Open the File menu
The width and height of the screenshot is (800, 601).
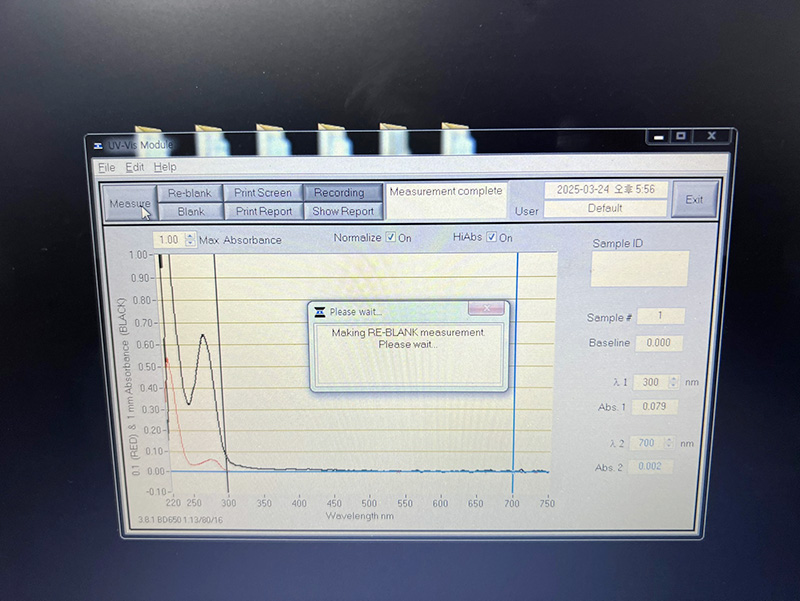pos(106,167)
